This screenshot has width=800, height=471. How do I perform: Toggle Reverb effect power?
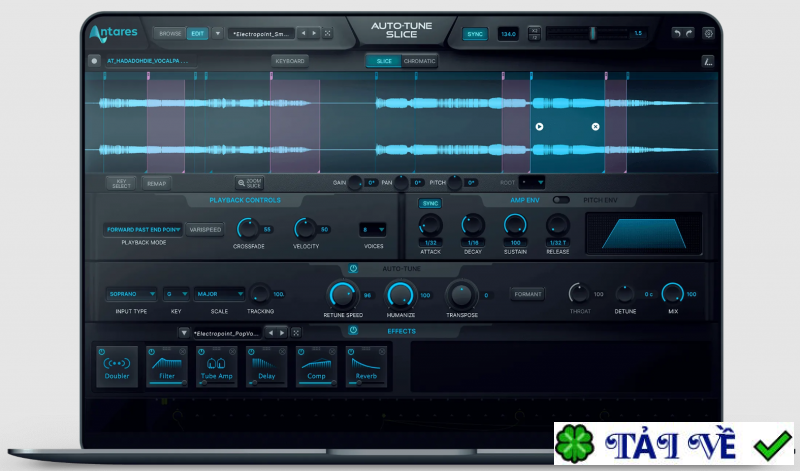(x=351, y=352)
